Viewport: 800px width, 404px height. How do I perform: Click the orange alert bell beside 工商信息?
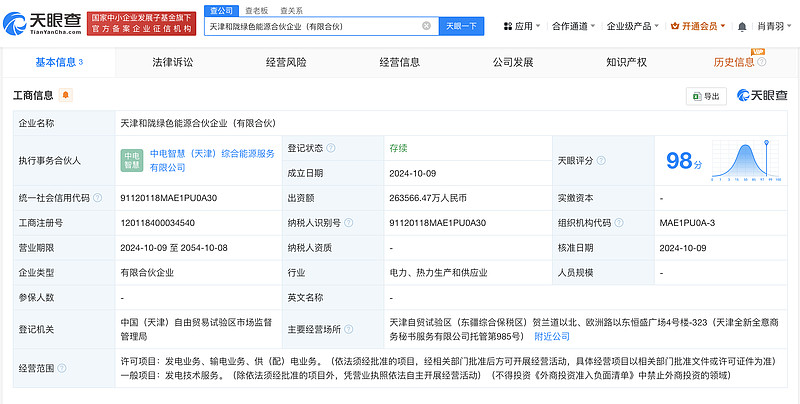(66, 95)
